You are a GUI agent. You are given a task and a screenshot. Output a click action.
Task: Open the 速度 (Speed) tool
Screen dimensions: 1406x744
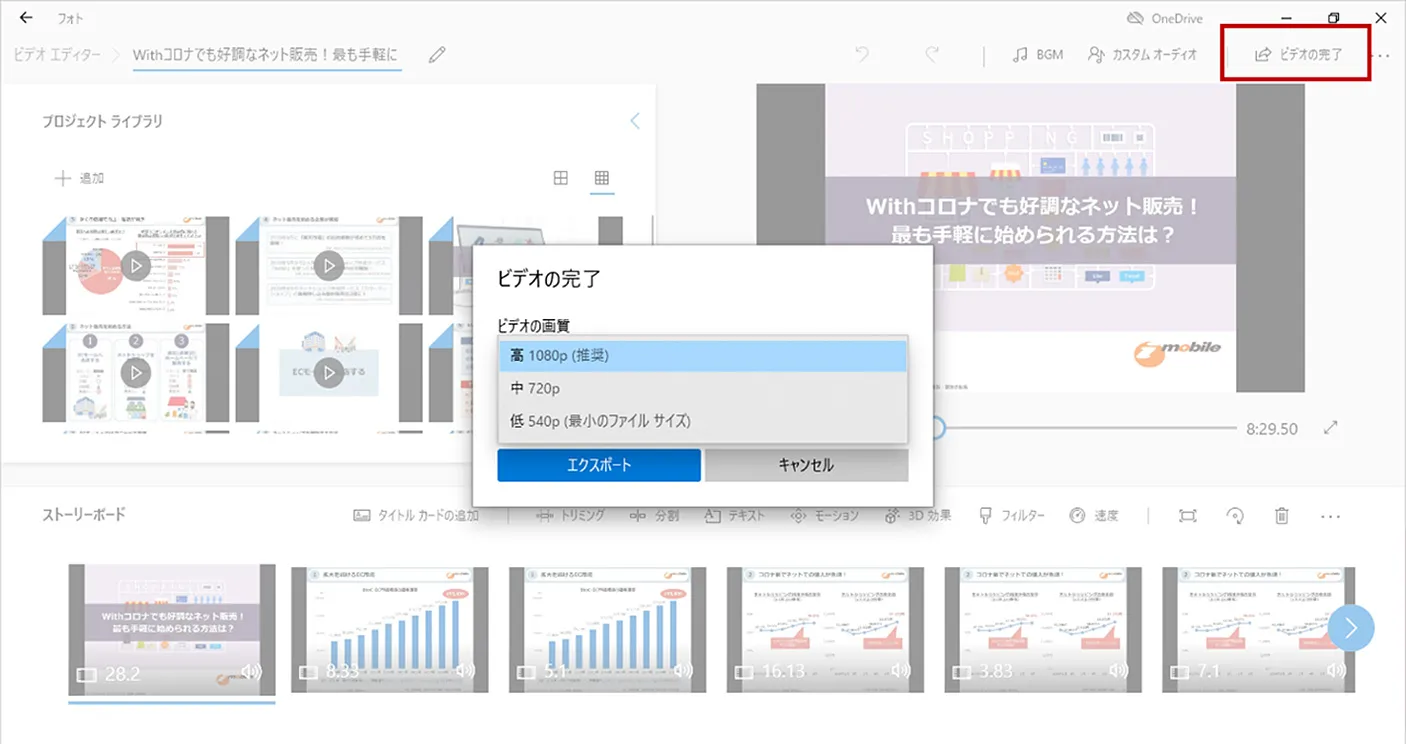[x=1095, y=516]
